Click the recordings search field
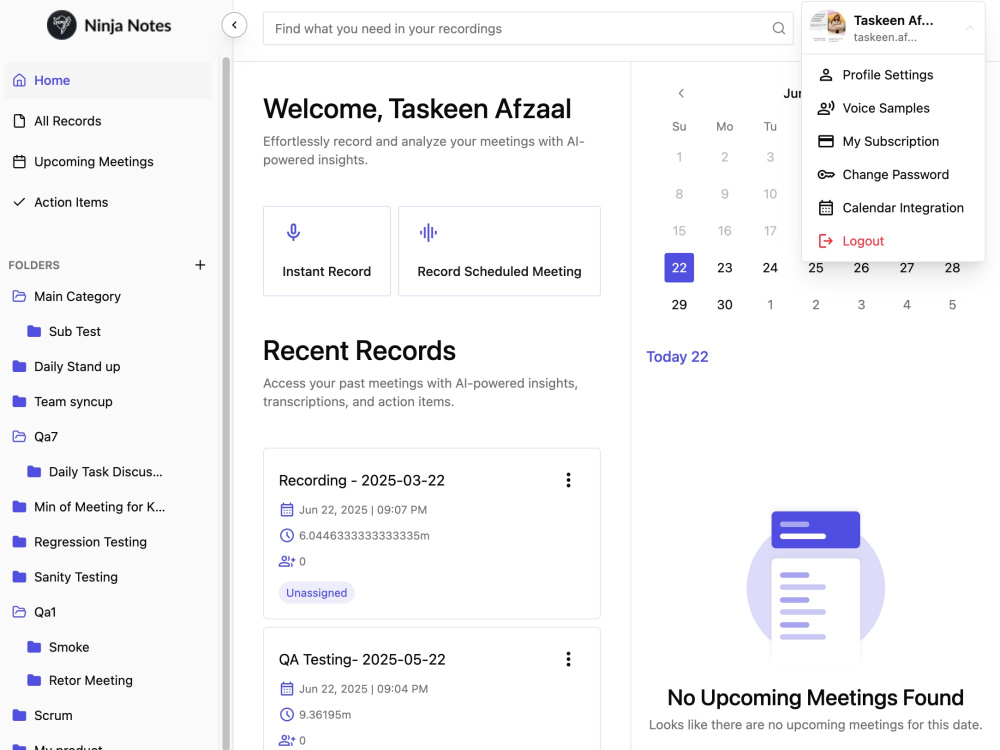Screen dimensions: 1000x750 tap(528, 28)
